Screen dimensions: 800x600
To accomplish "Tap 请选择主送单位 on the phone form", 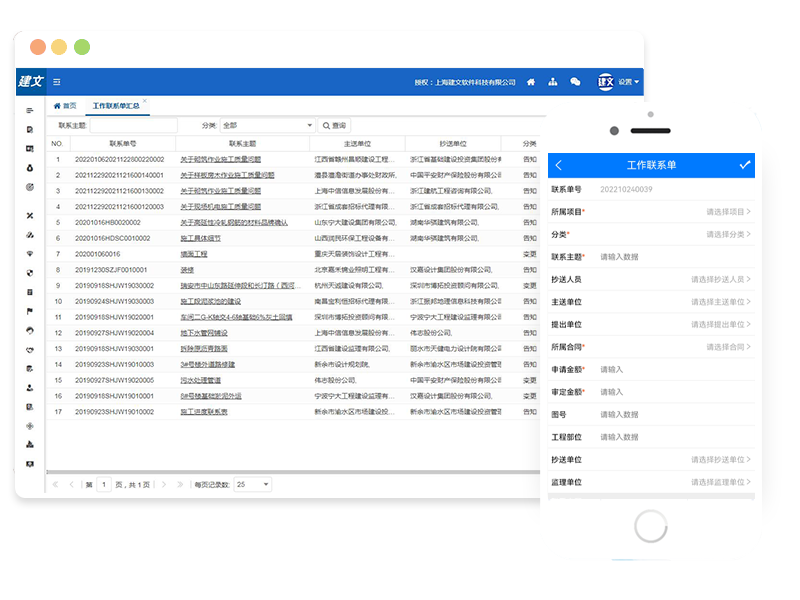I will [720, 302].
